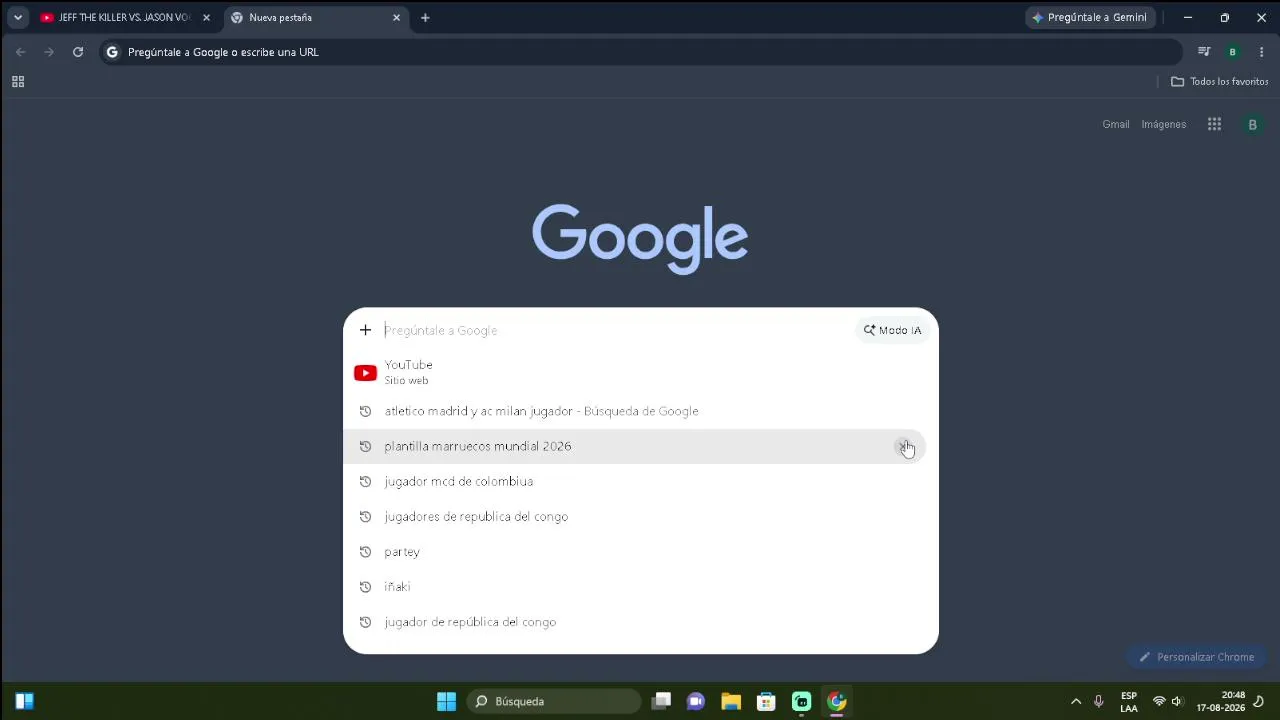This screenshot has width=1280, height=720.
Task: Click the Personalizar Chrome button
Action: (1196, 657)
